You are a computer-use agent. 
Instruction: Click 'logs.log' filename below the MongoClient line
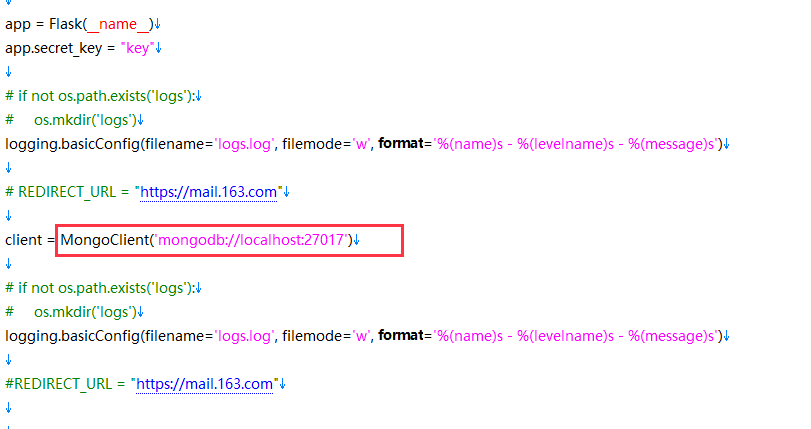[x=245, y=335]
